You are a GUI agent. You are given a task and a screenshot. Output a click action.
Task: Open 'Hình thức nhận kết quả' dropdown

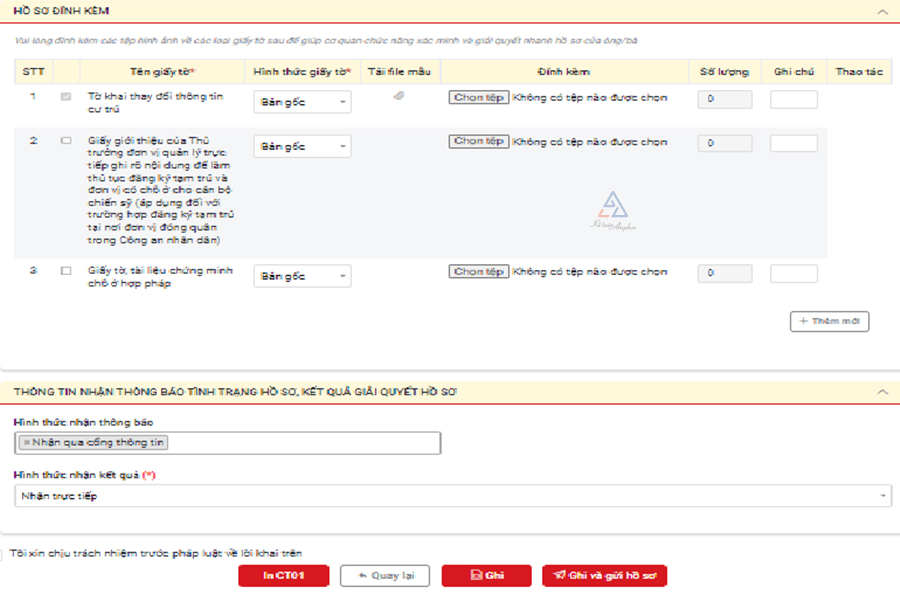[452, 496]
